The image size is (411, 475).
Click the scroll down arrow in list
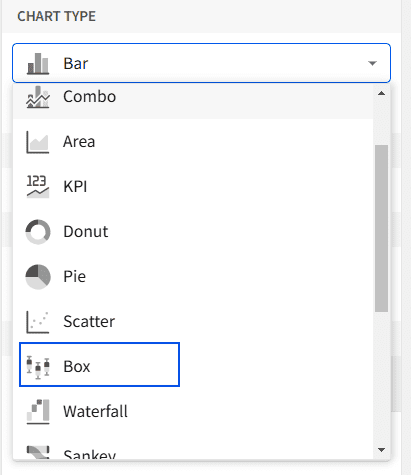pyautogui.click(x=381, y=450)
